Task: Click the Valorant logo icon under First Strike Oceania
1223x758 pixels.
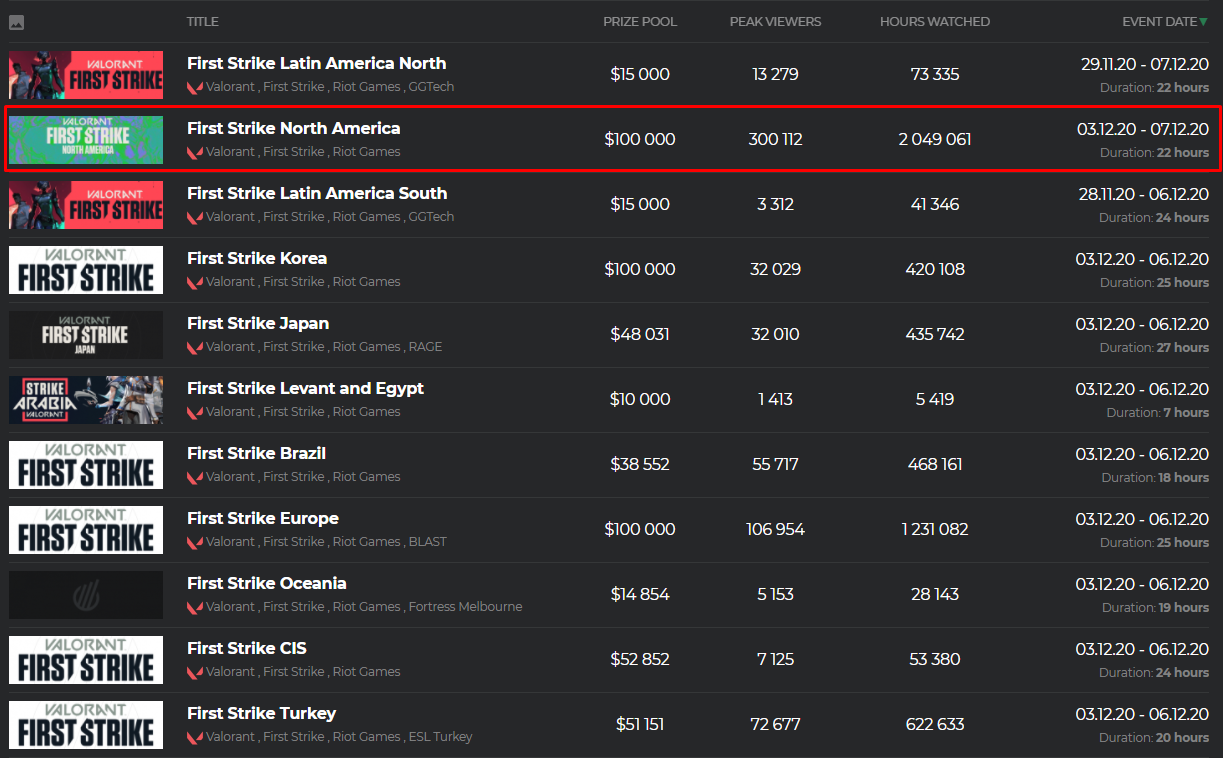Action: click(x=195, y=607)
